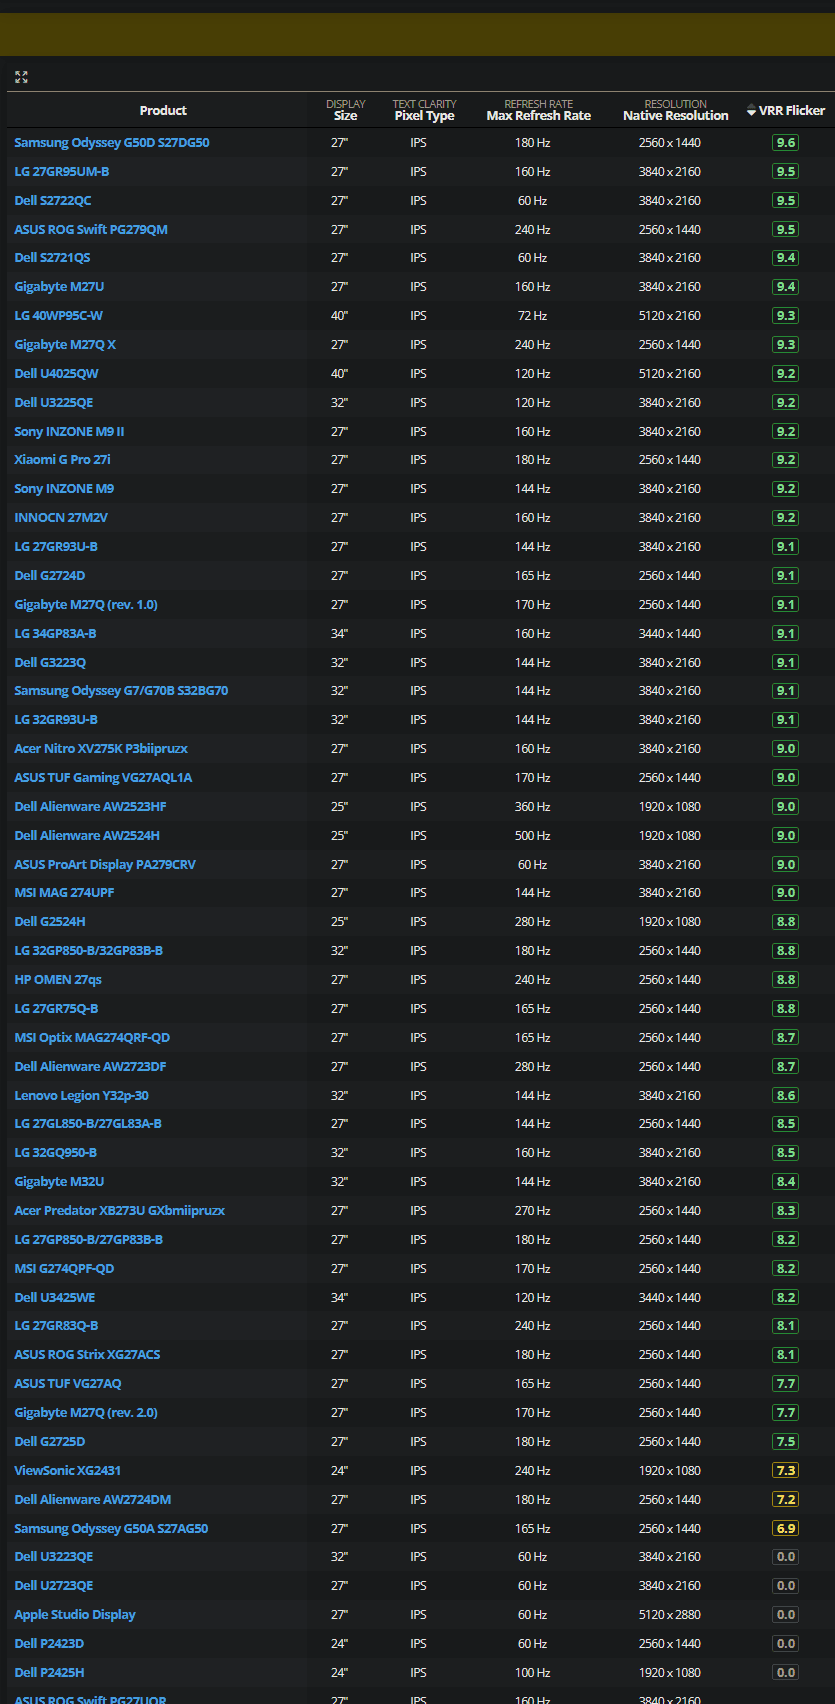Open Samsung Odyssey G7/G70B S32BG70 link

[x=121, y=691]
